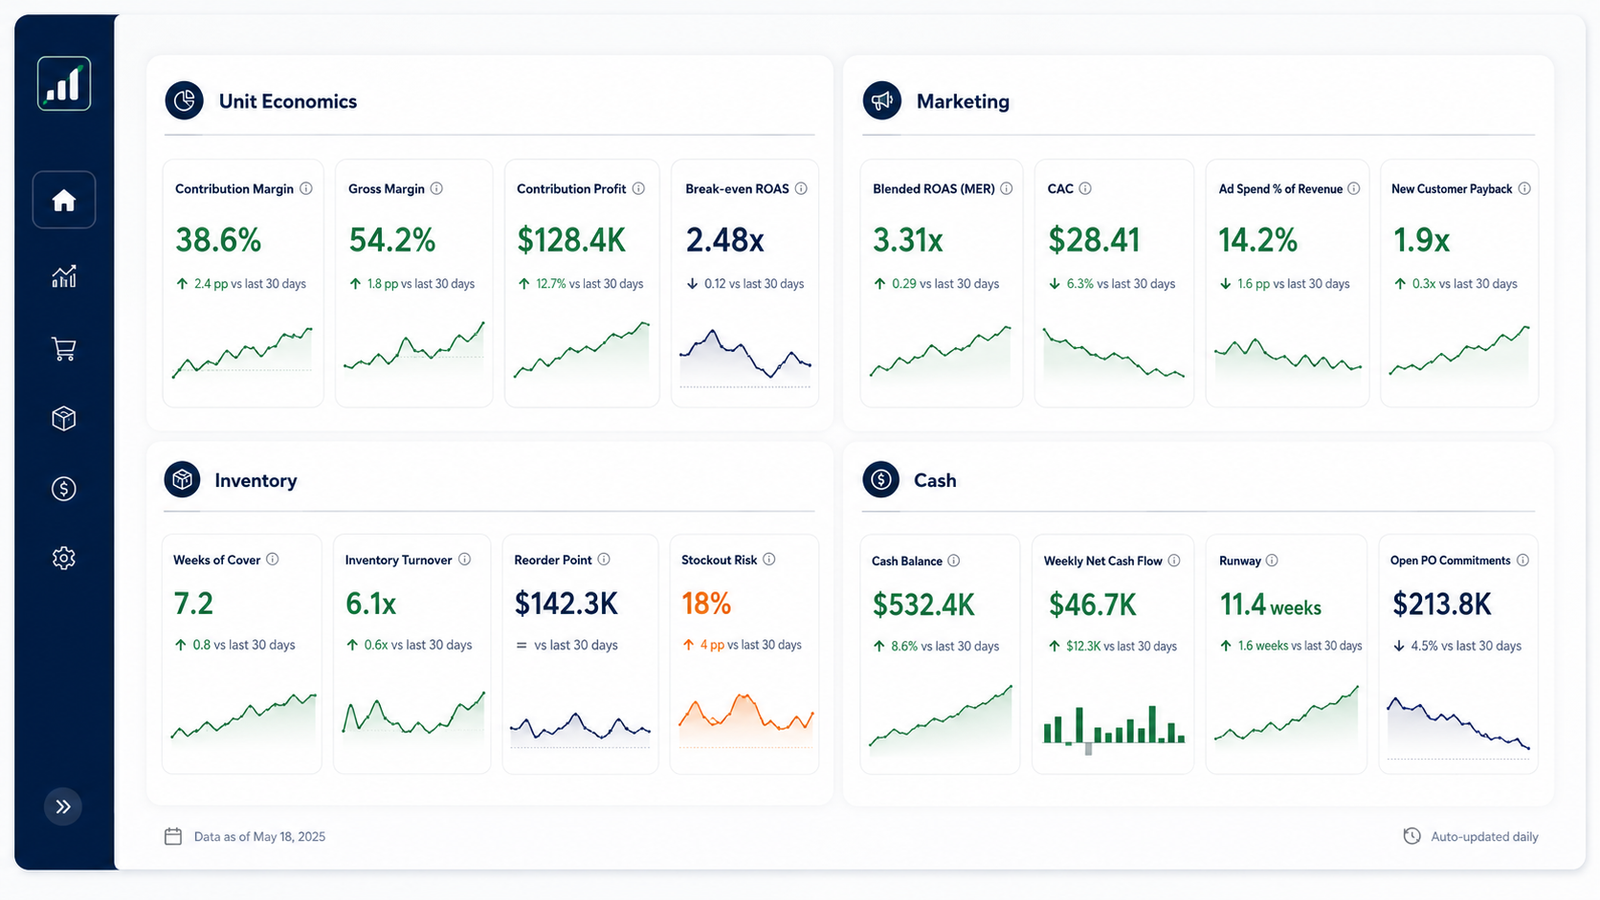Click info icon next to Blended ROAS (MER)

pos(1006,188)
